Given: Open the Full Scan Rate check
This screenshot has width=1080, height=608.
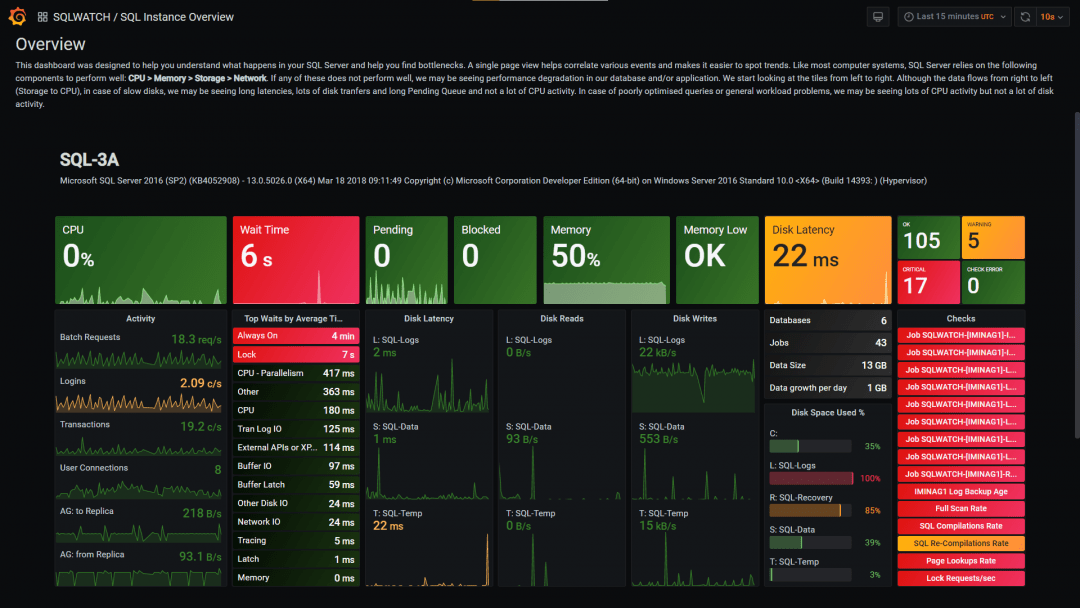Looking at the screenshot, I should coord(960,508).
